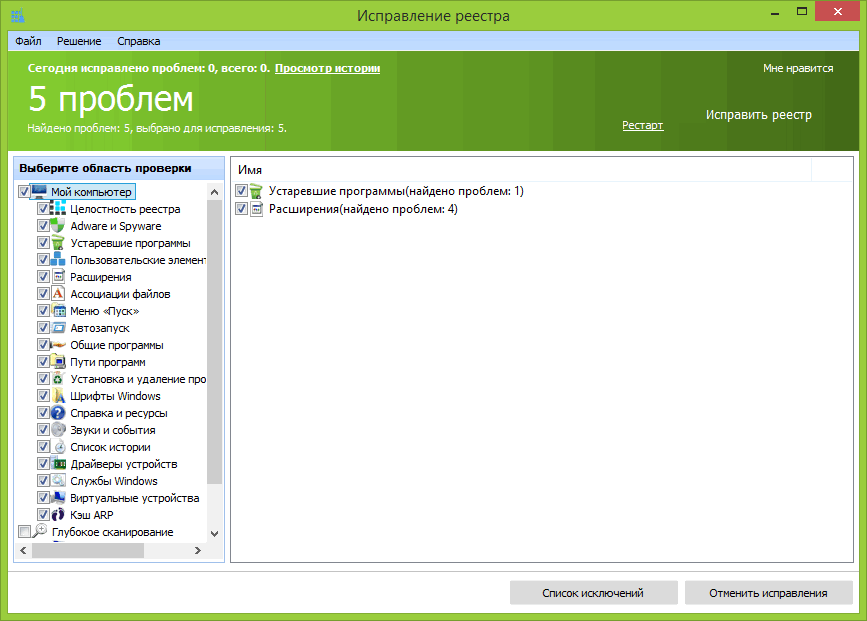Select the Глубокое сканирование magnifier icon

tap(41, 532)
